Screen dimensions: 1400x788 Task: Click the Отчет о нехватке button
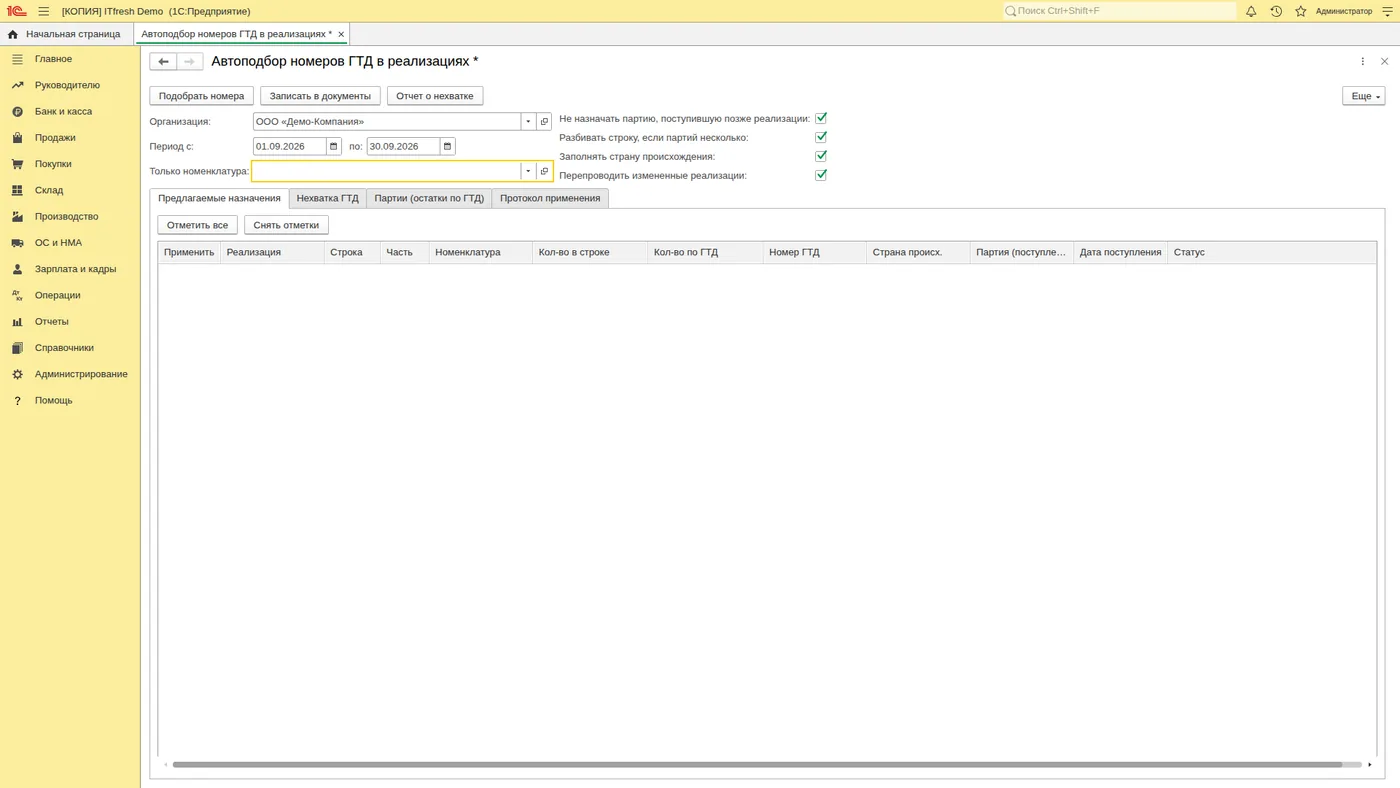(x=435, y=96)
